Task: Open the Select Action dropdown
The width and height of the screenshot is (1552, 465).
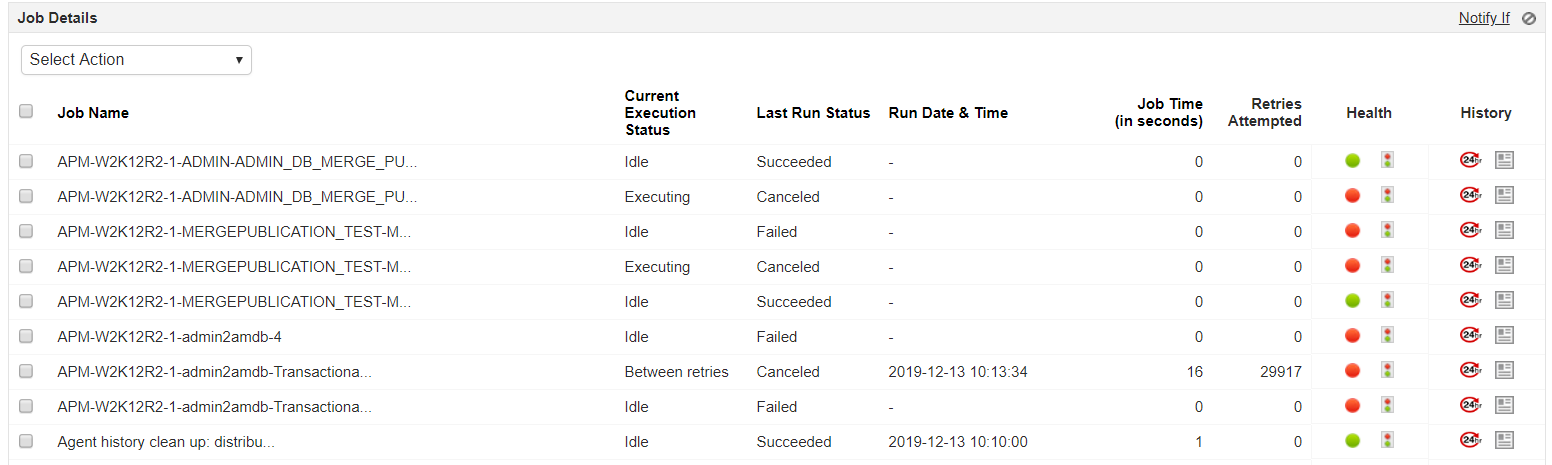Action: (136, 60)
